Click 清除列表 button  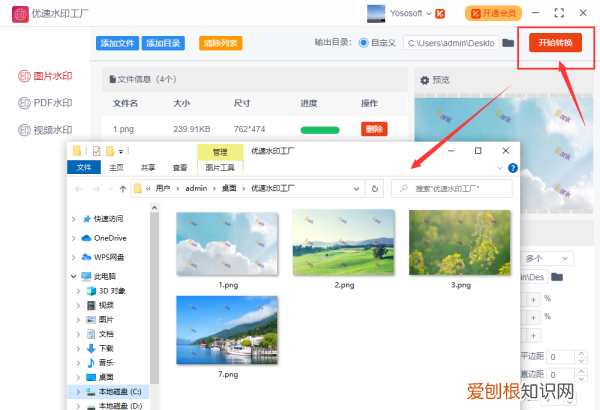(220, 43)
